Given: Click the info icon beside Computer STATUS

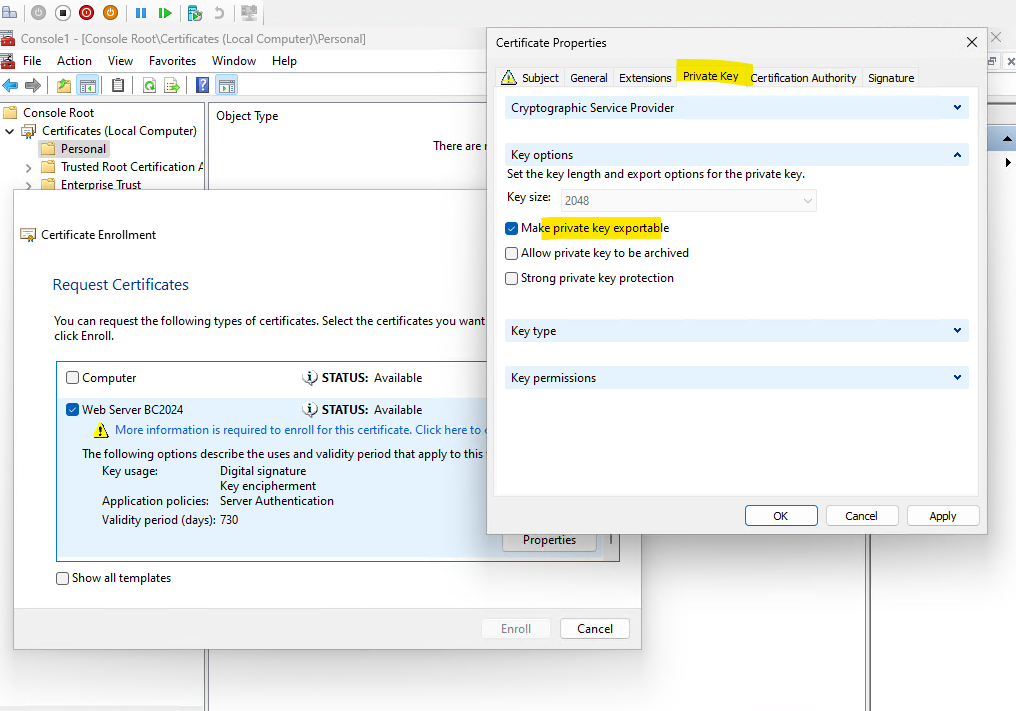Looking at the screenshot, I should coord(310,377).
